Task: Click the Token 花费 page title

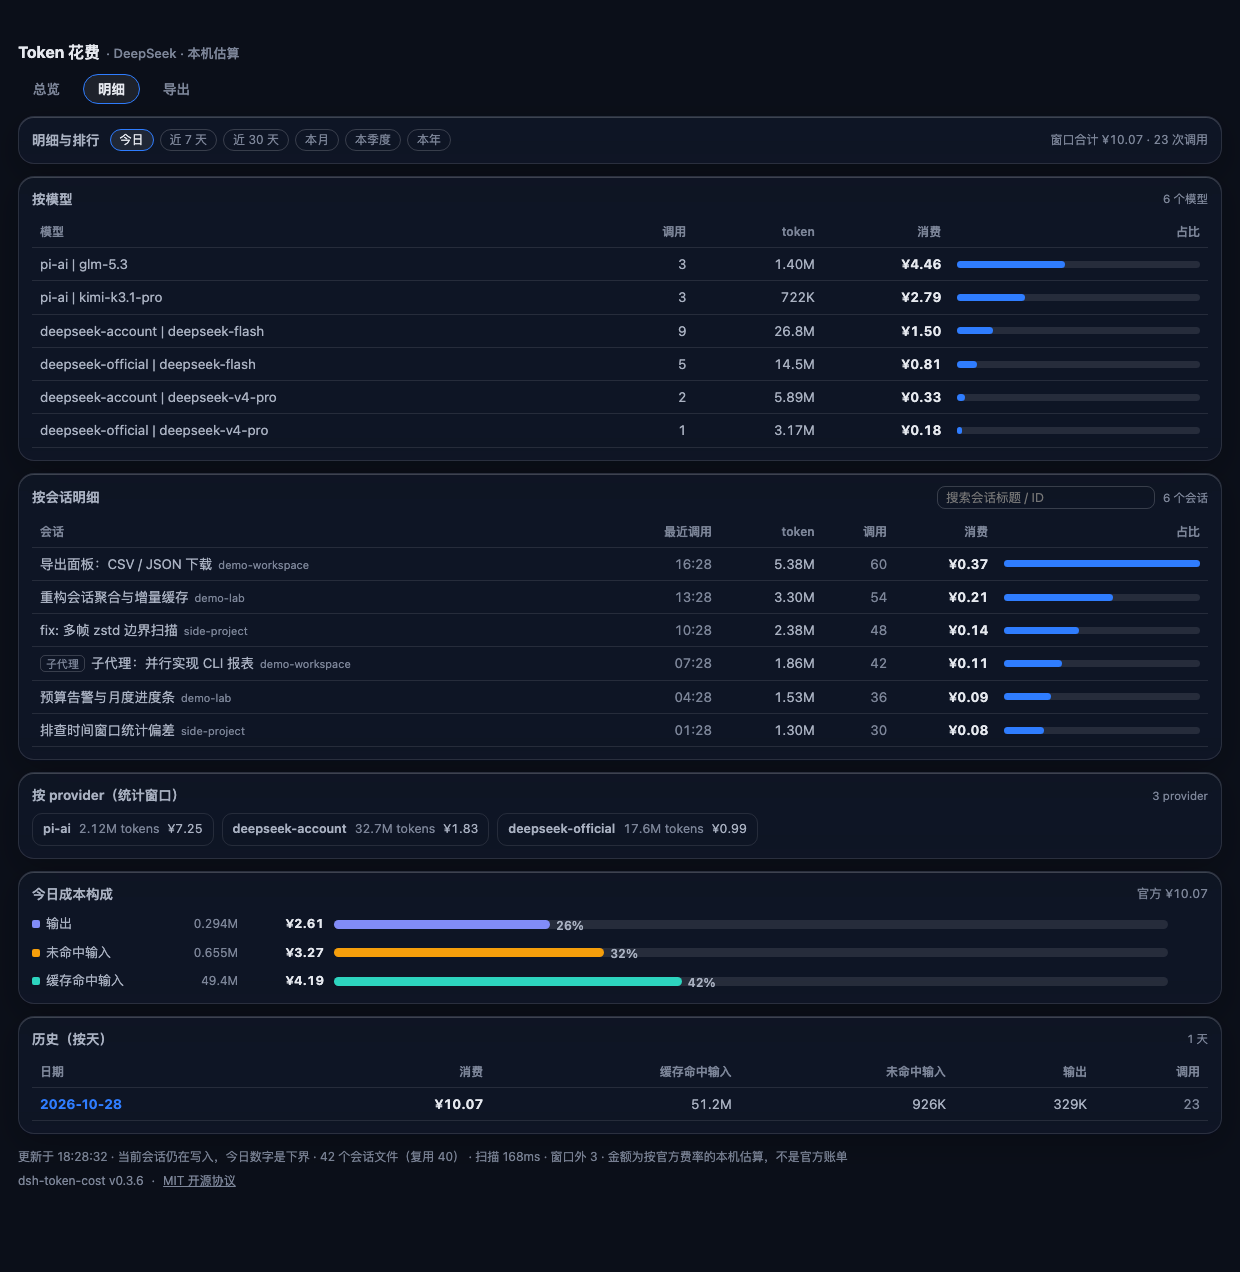Action: tap(59, 52)
